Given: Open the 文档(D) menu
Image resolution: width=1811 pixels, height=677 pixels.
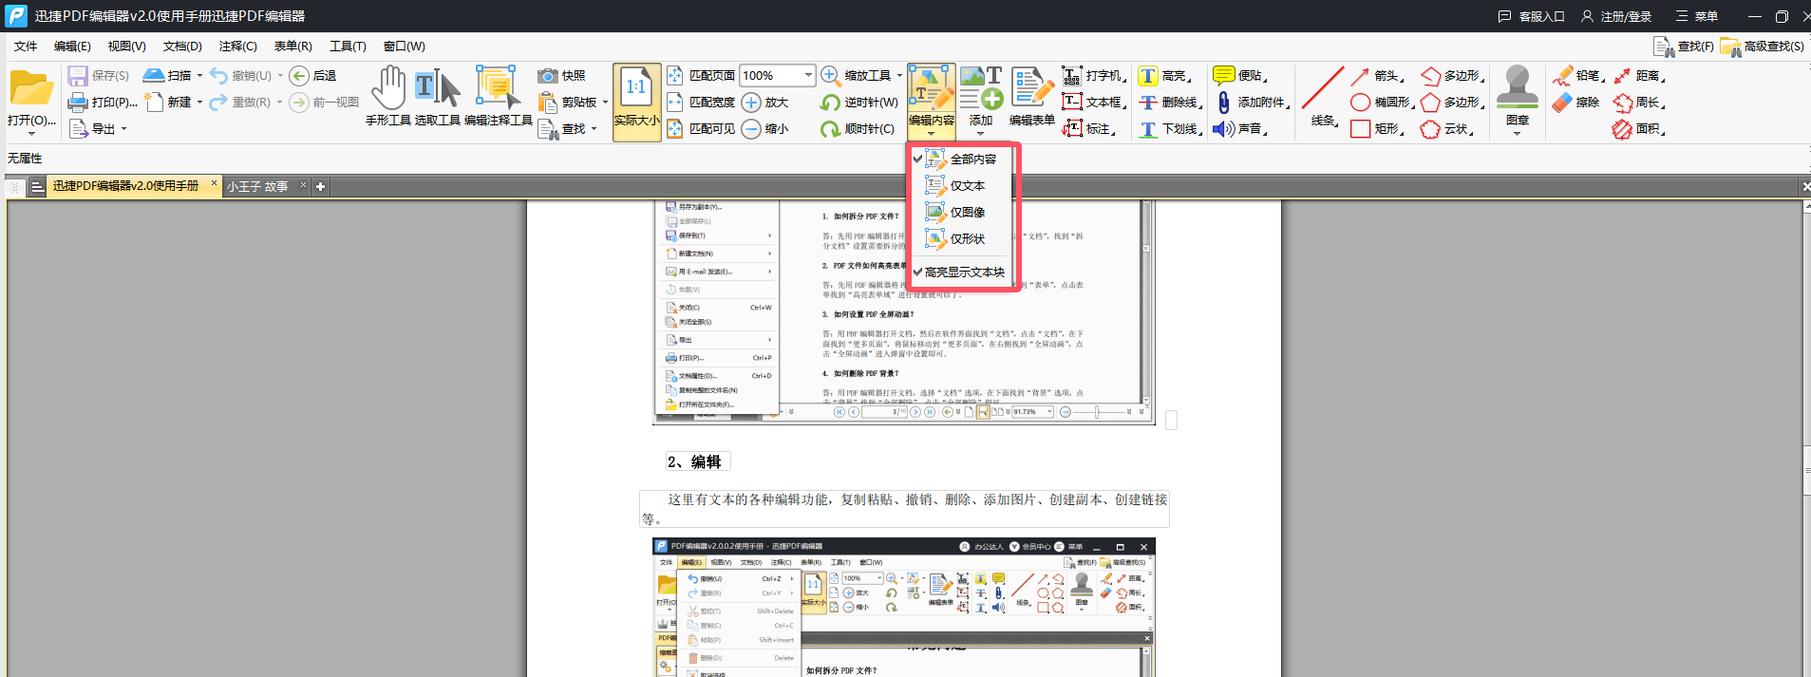Looking at the screenshot, I should pos(182,46).
